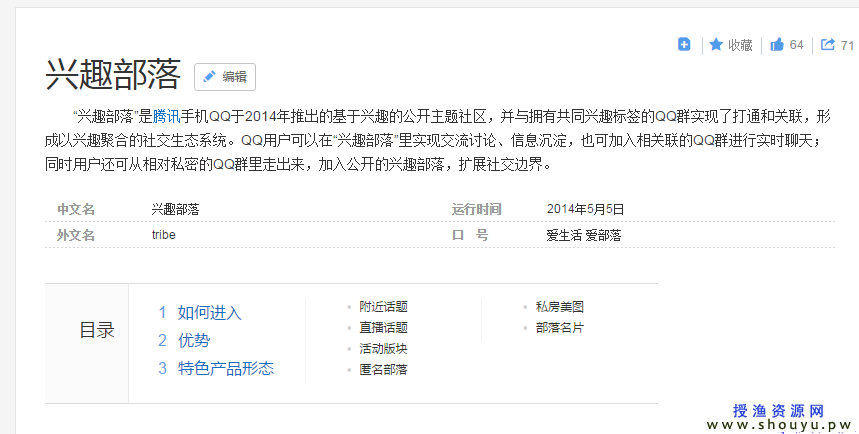Image resolution: width=859 pixels, height=434 pixels.
Task: Click the slogan 爱生活 爱部落
Action: (584, 236)
